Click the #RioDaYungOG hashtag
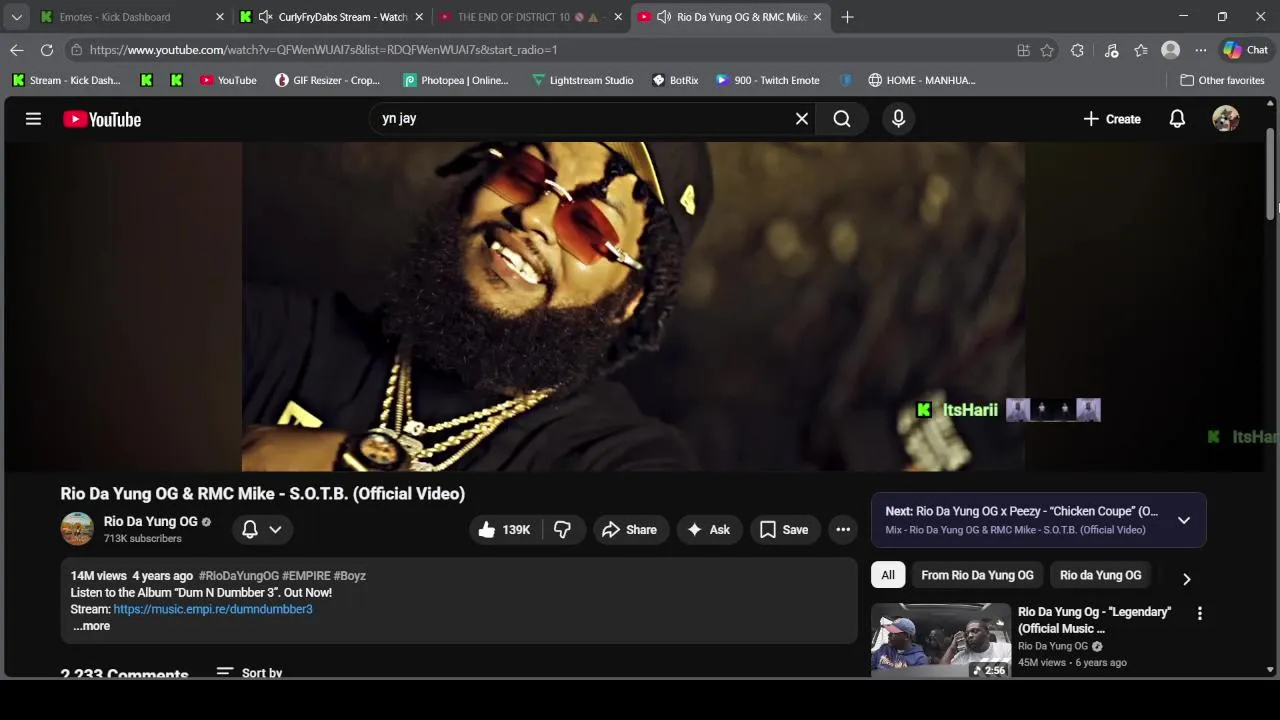The height and width of the screenshot is (720, 1280). pos(239,576)
